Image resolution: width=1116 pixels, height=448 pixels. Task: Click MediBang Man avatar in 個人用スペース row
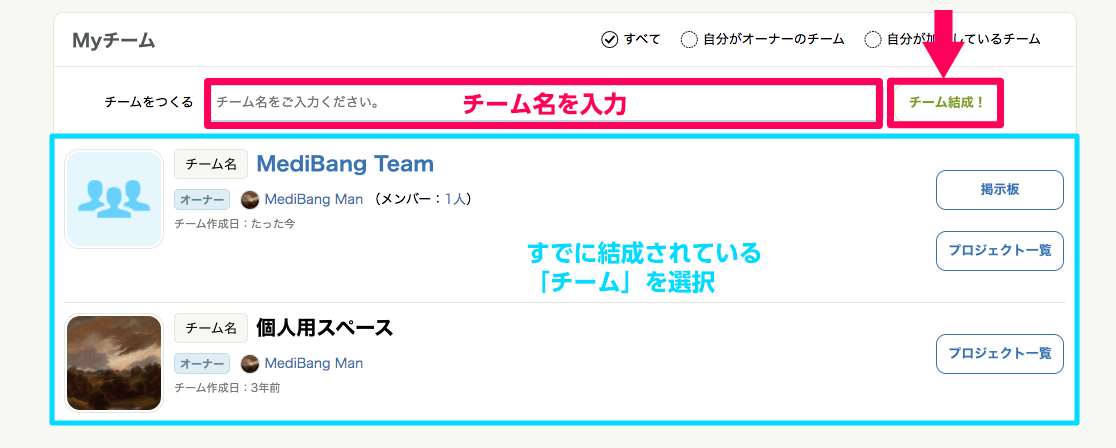pos(249,363)
